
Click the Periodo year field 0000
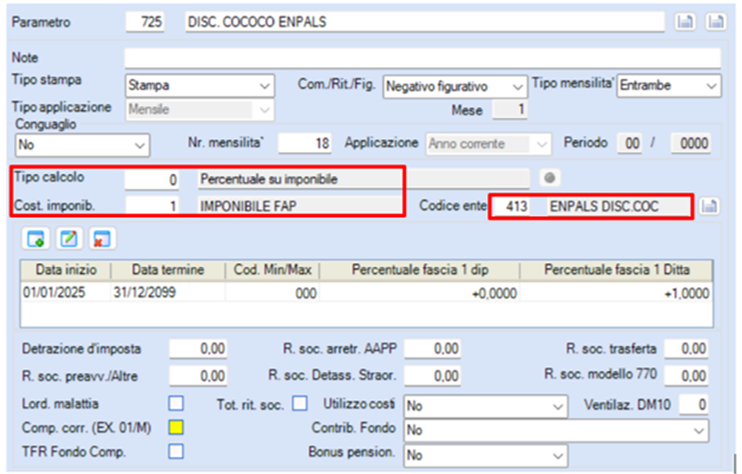point(691,143)
